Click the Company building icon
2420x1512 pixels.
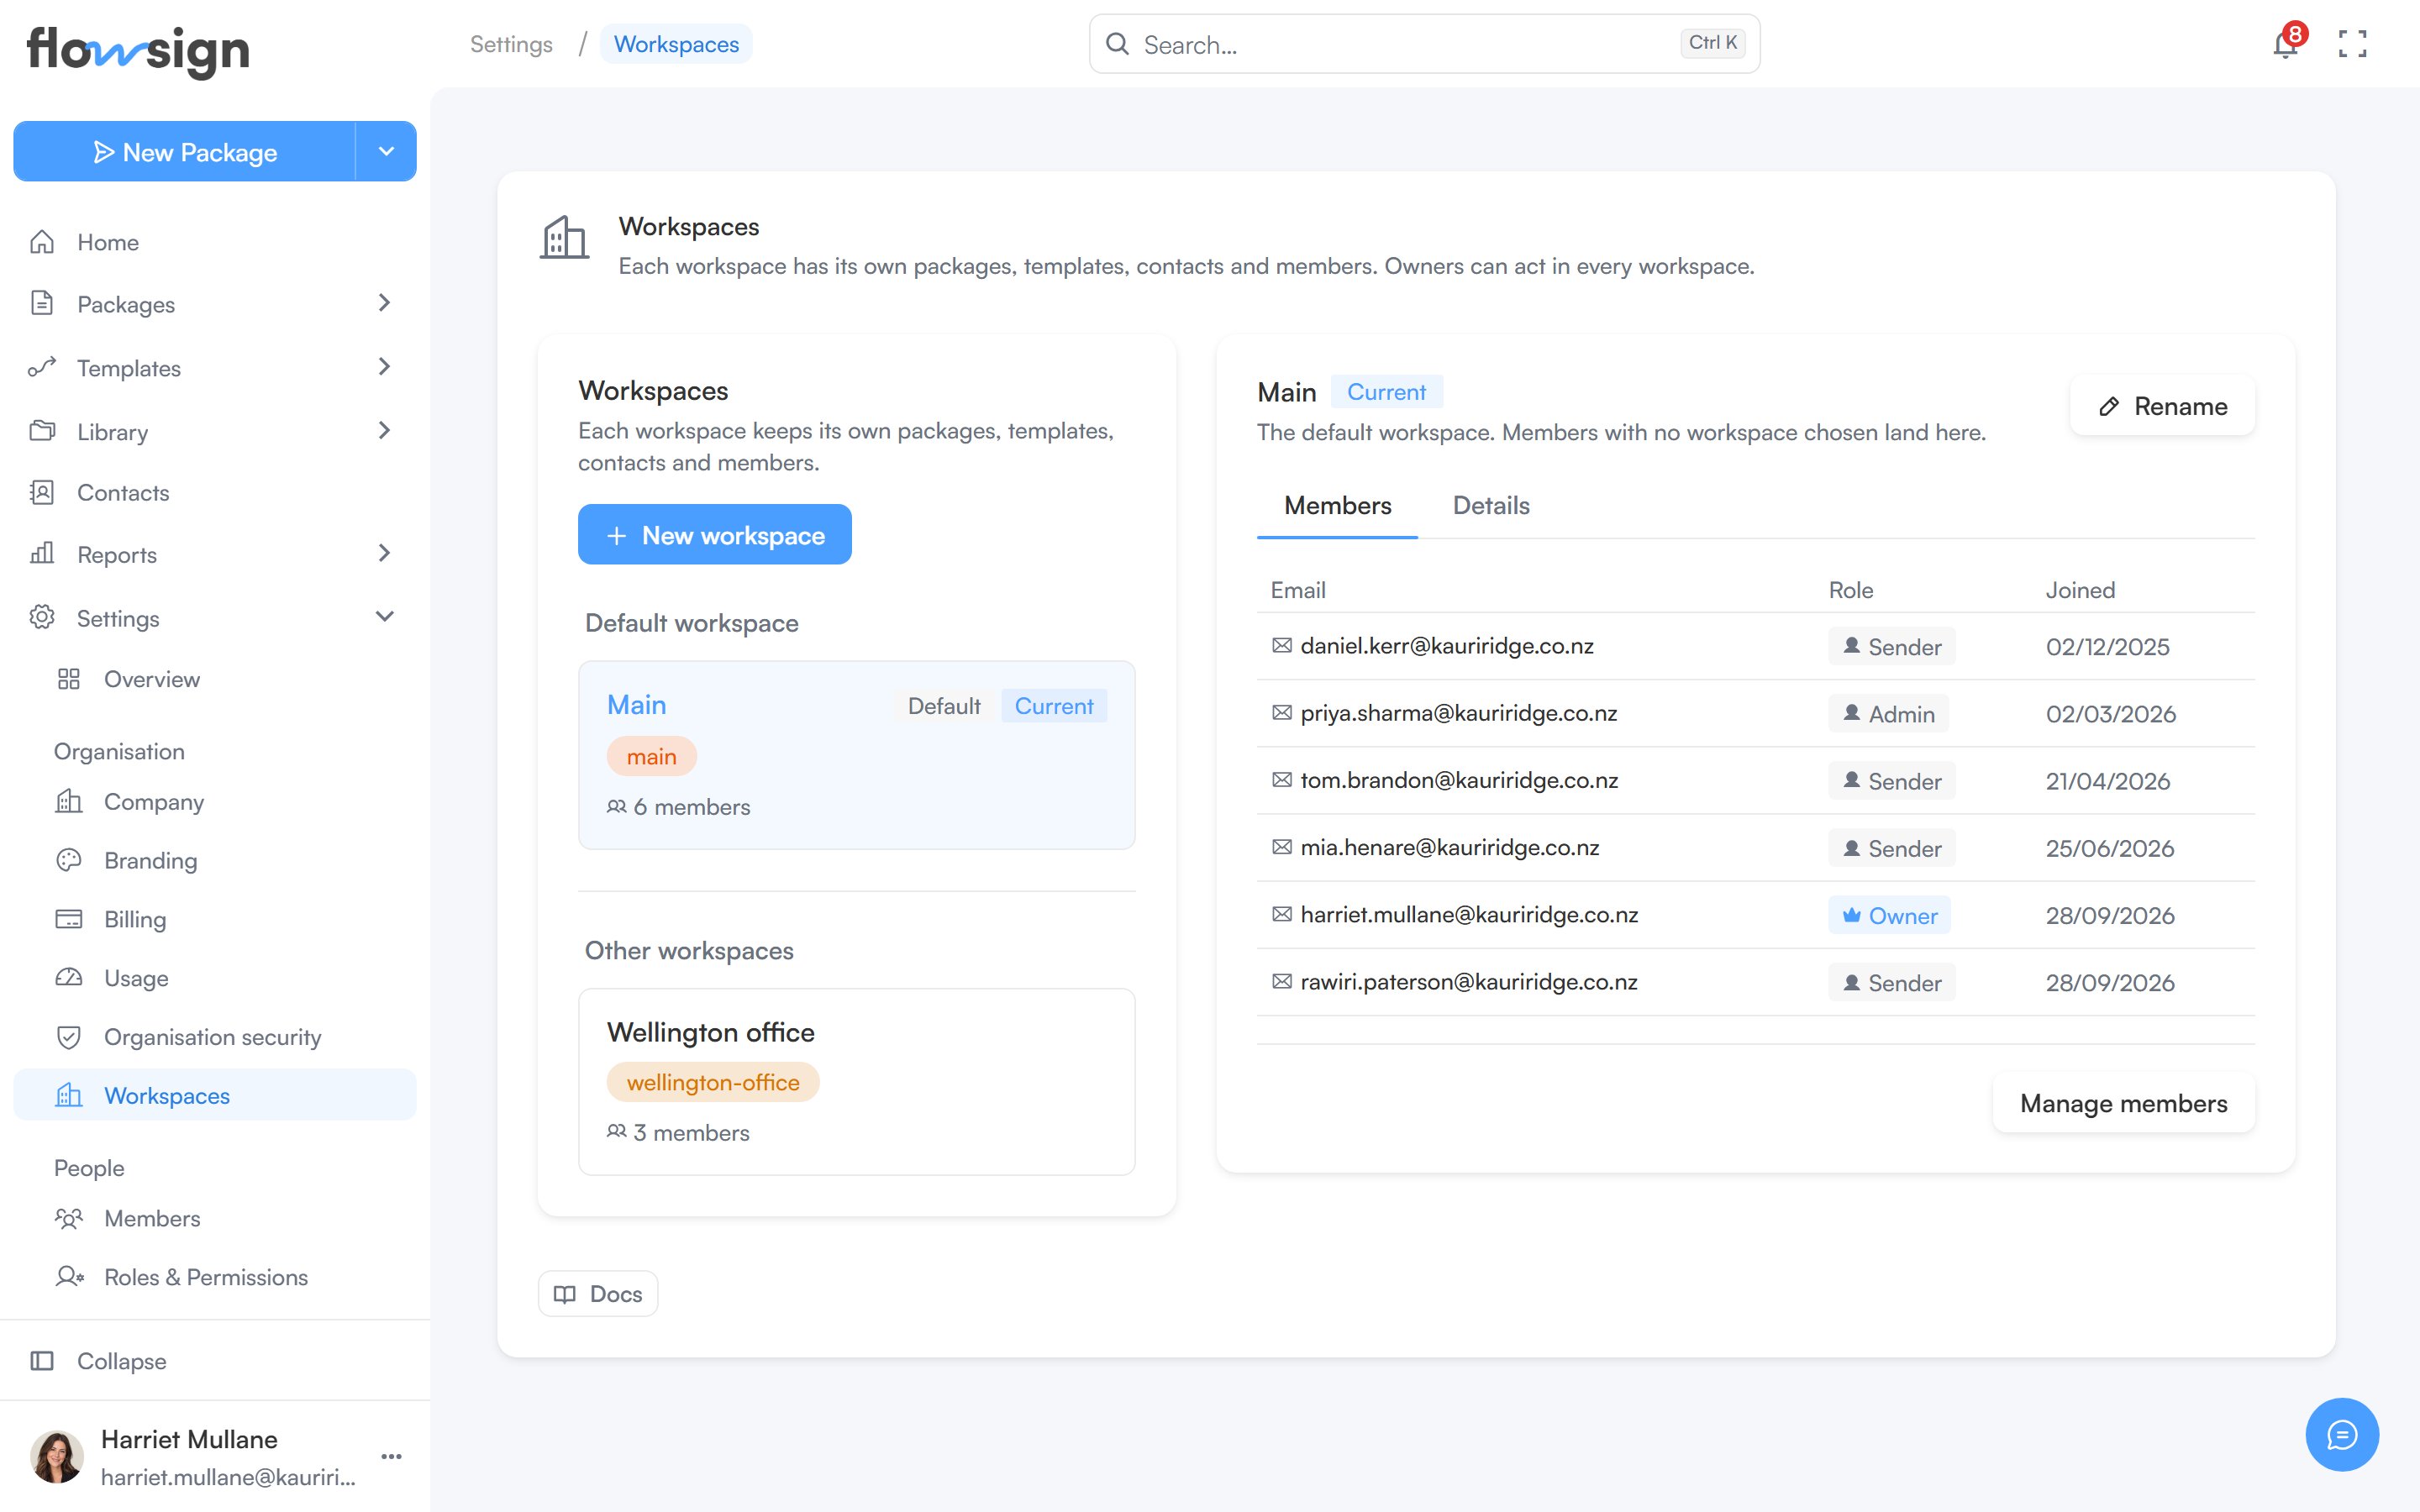[69, 801]
